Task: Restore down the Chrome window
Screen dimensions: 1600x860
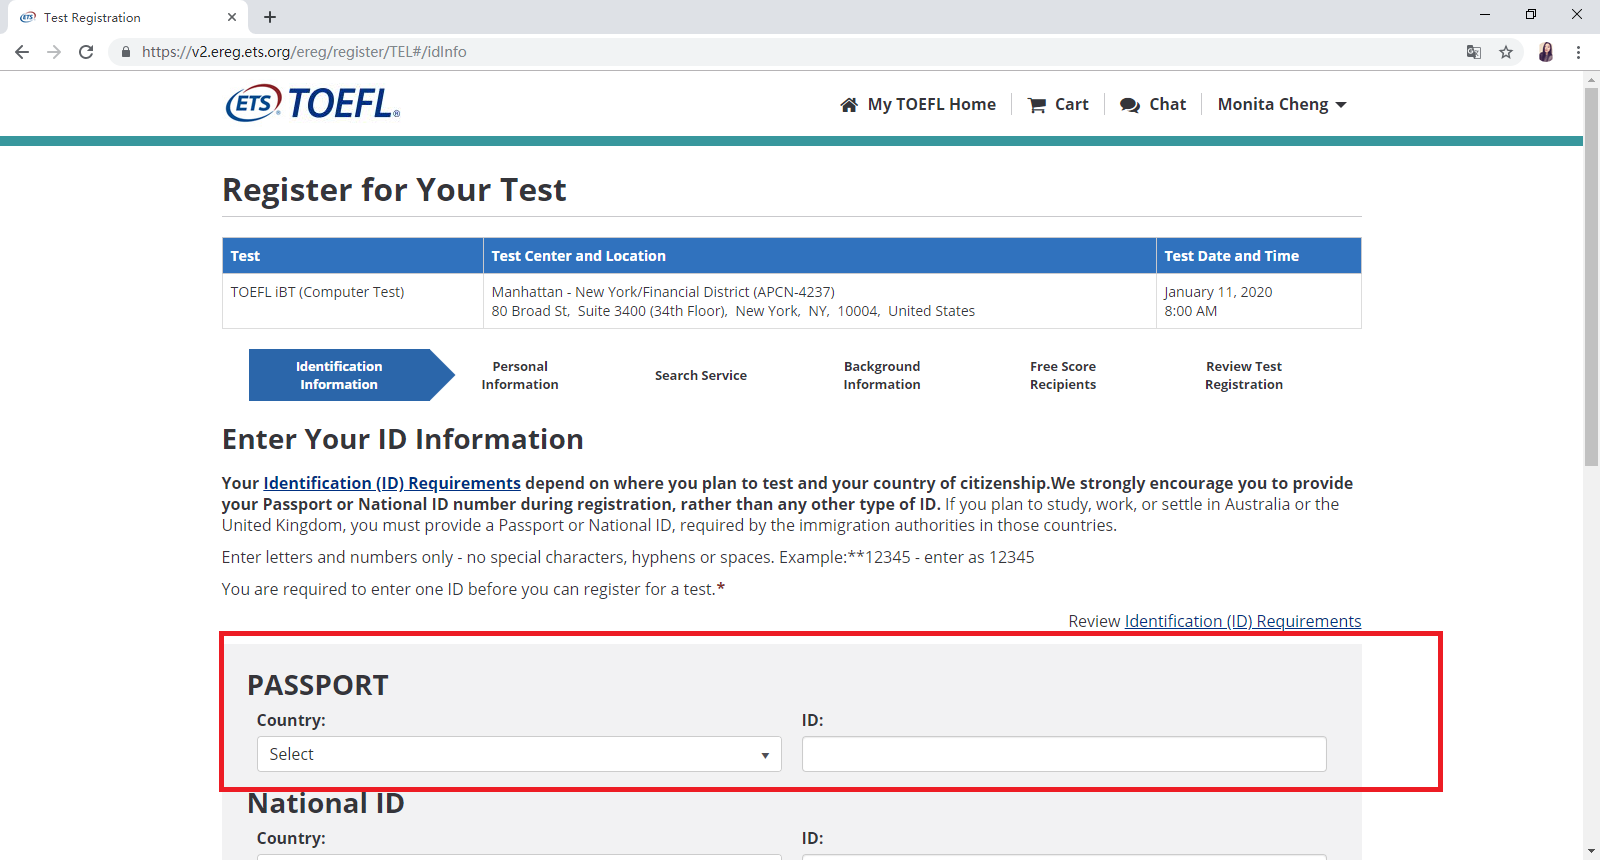Action: pos(1531,15)
